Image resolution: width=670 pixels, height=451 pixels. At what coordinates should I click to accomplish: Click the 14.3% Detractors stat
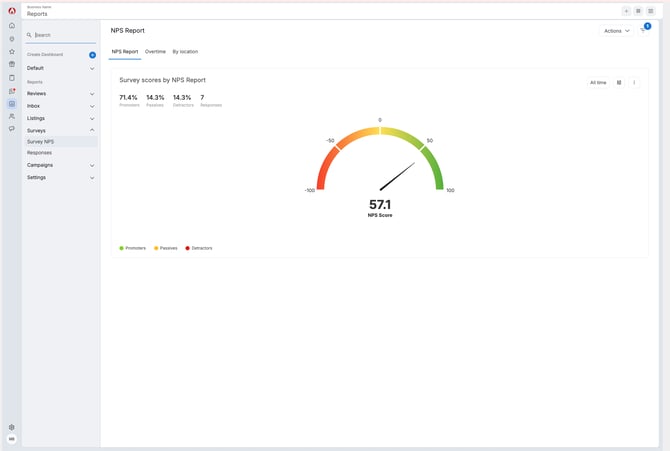(182, 100)
